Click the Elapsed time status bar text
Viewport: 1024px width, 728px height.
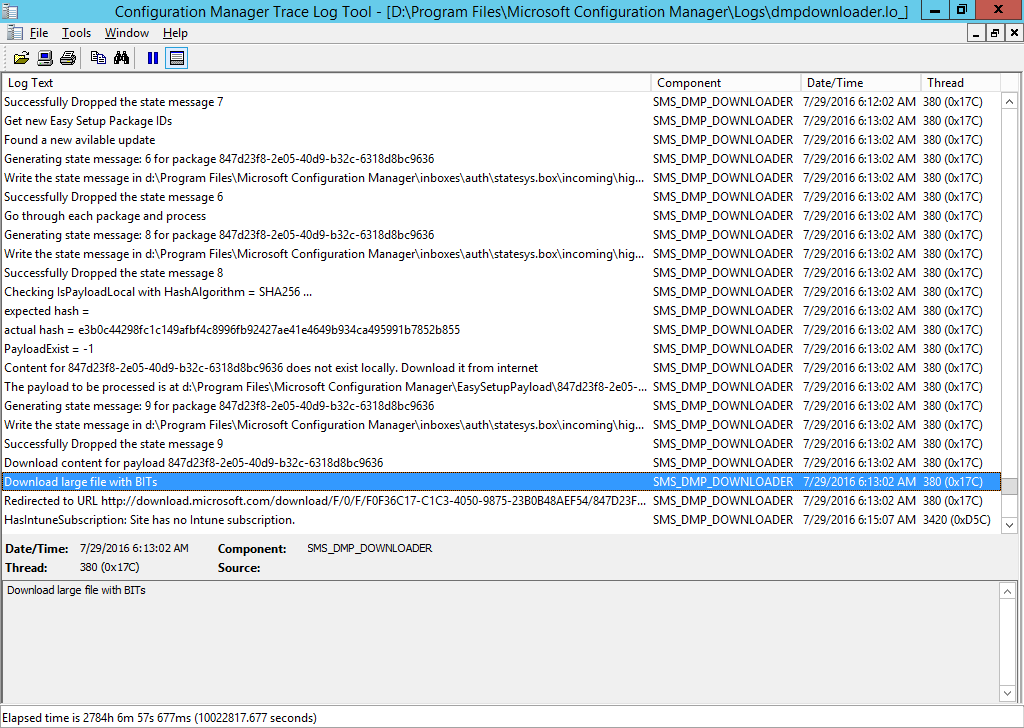coord(160,718)
